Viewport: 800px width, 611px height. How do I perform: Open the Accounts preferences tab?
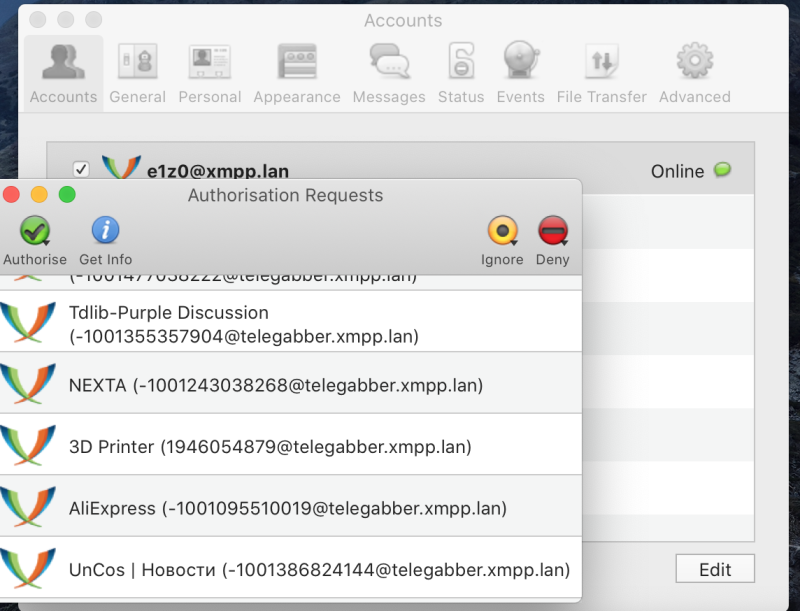[x=63, y=73]
